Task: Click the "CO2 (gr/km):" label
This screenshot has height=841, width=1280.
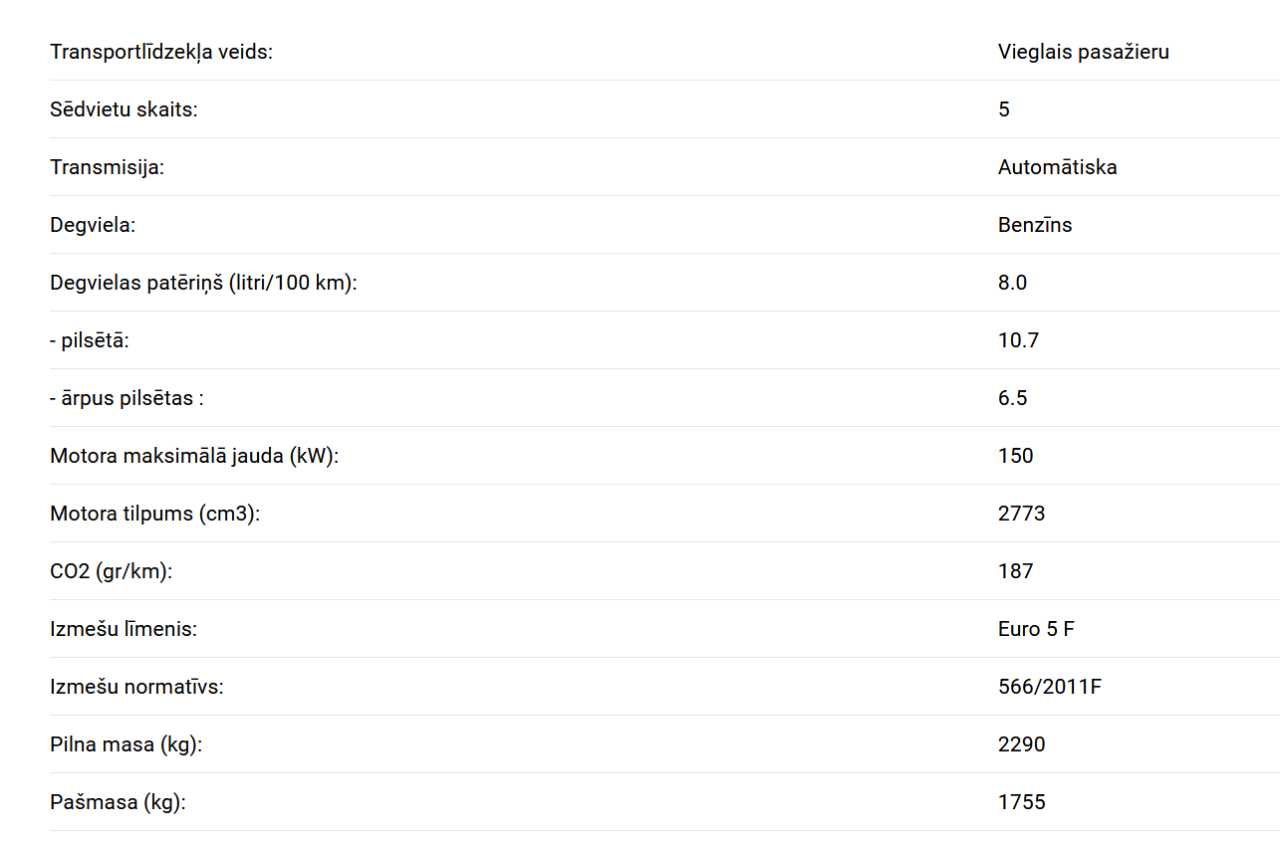Action: click(111, 572)
